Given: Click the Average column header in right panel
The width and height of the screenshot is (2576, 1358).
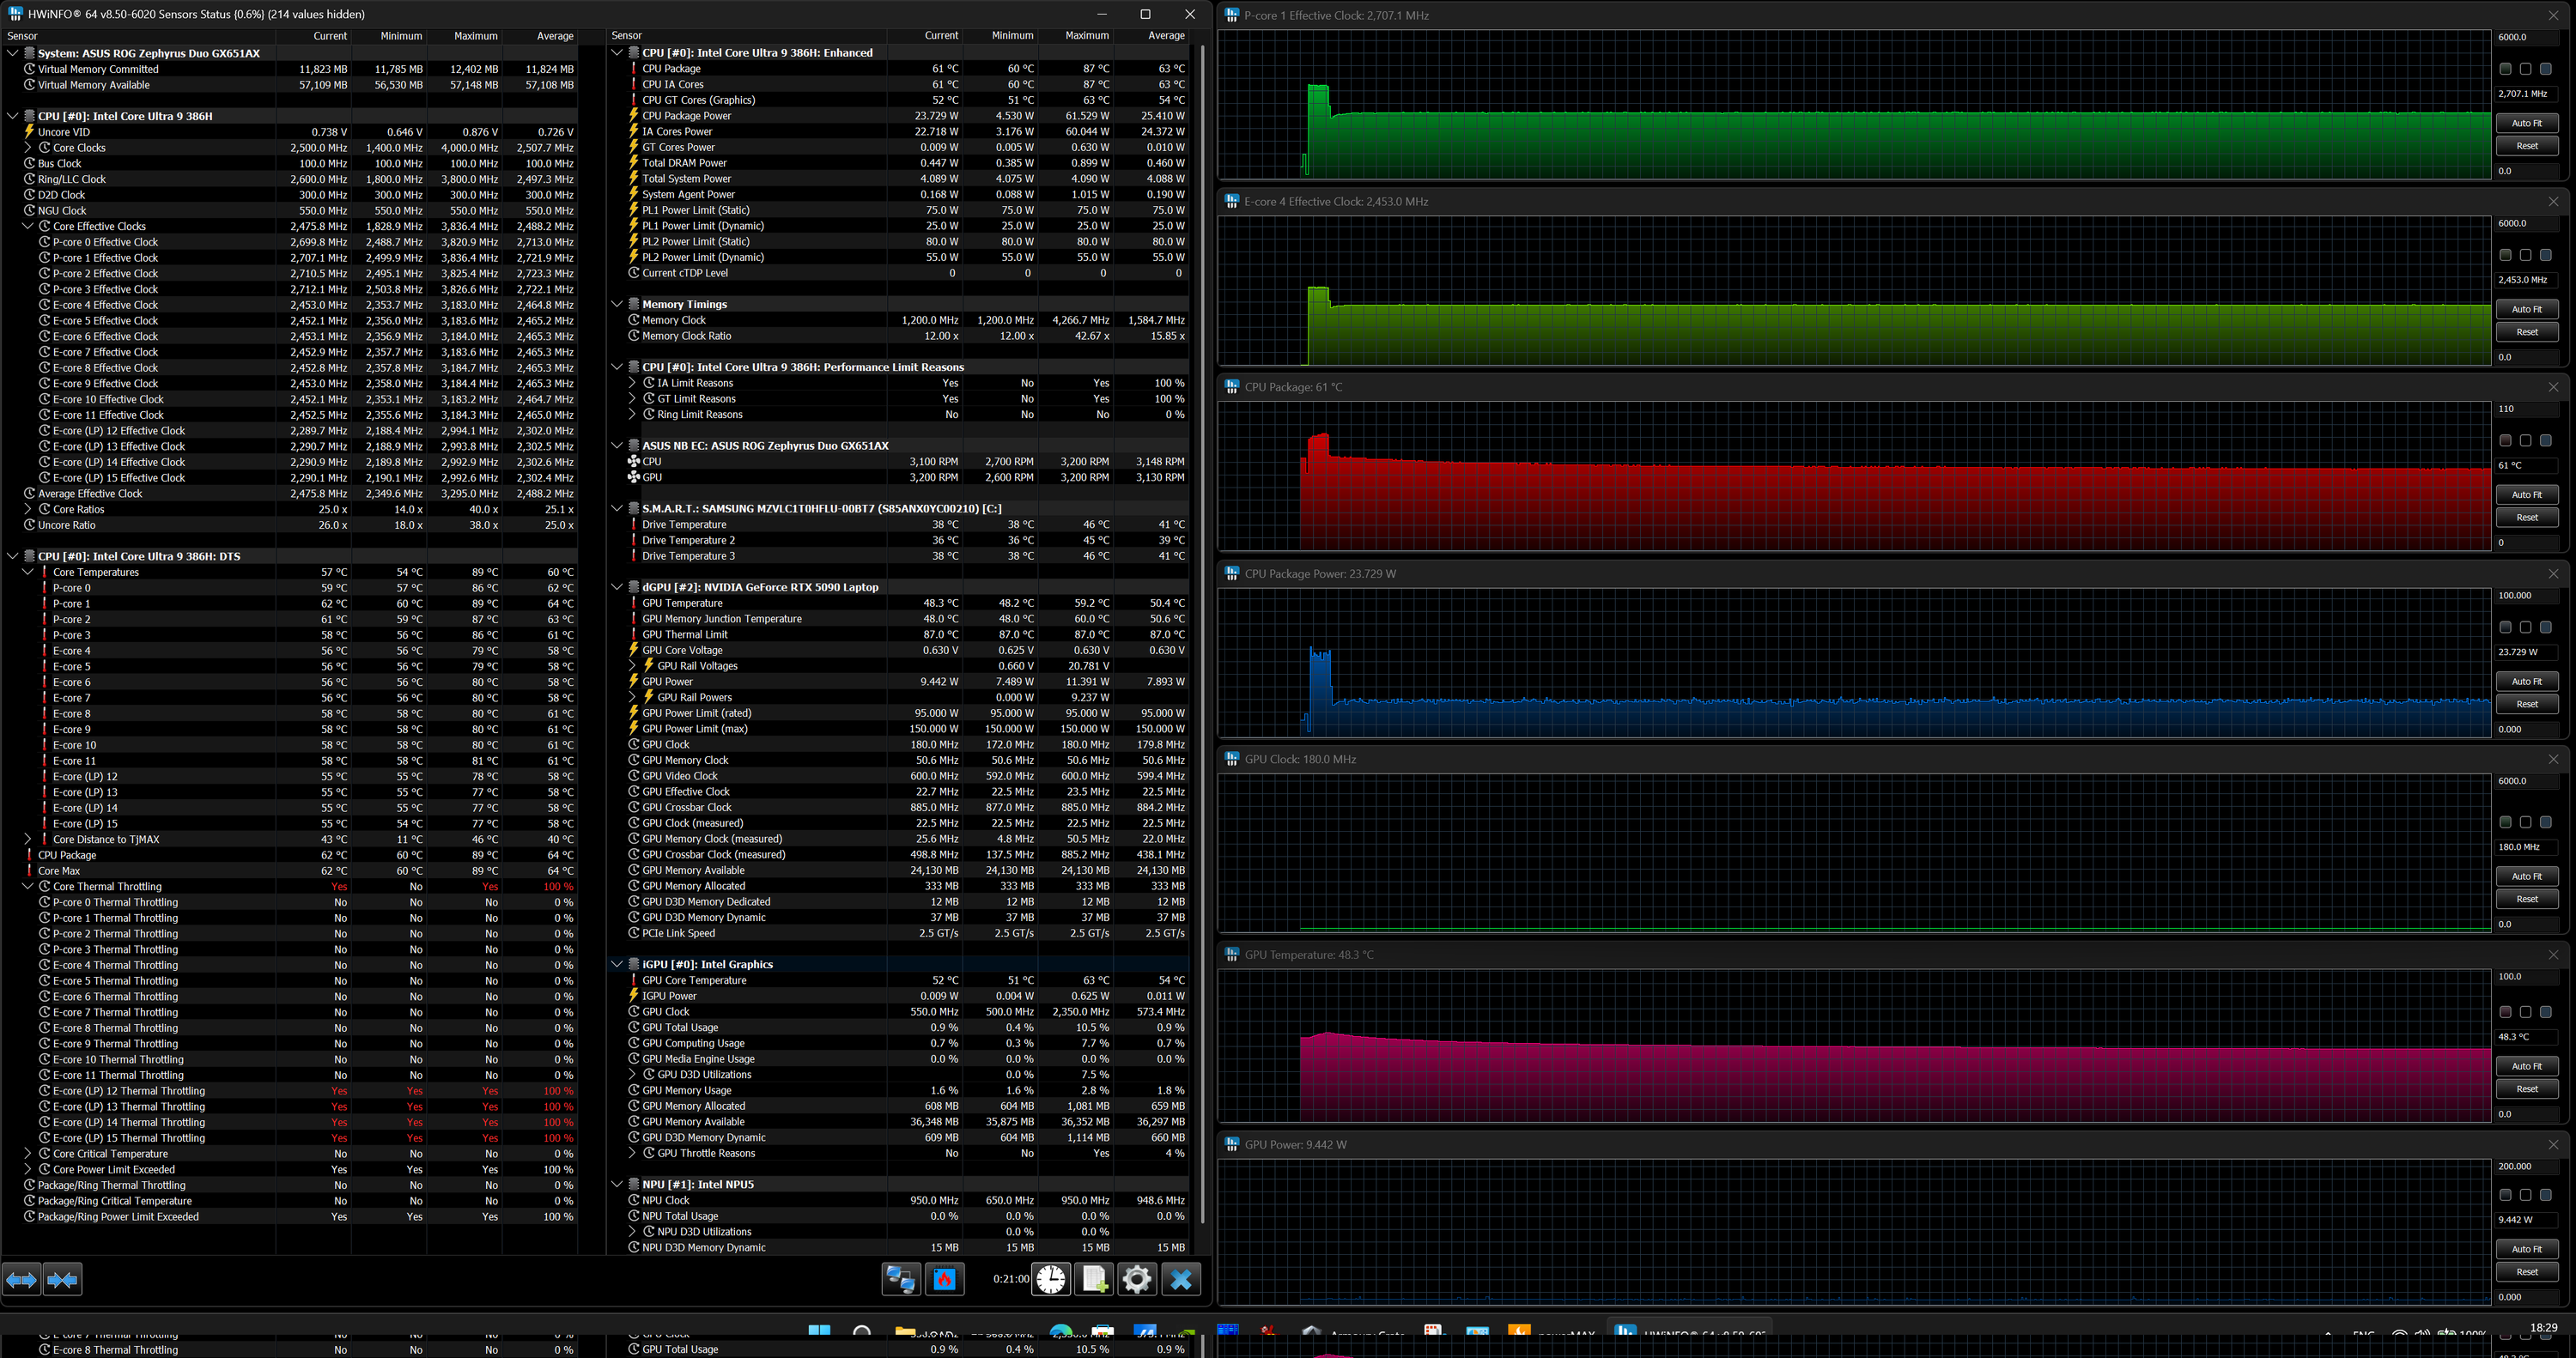Looking at the screenshot, I should tap(1151, 36).
